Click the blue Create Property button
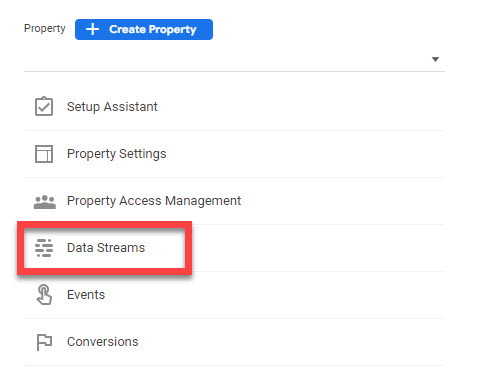This screenshot has height=369, width=478. point(144,29)
